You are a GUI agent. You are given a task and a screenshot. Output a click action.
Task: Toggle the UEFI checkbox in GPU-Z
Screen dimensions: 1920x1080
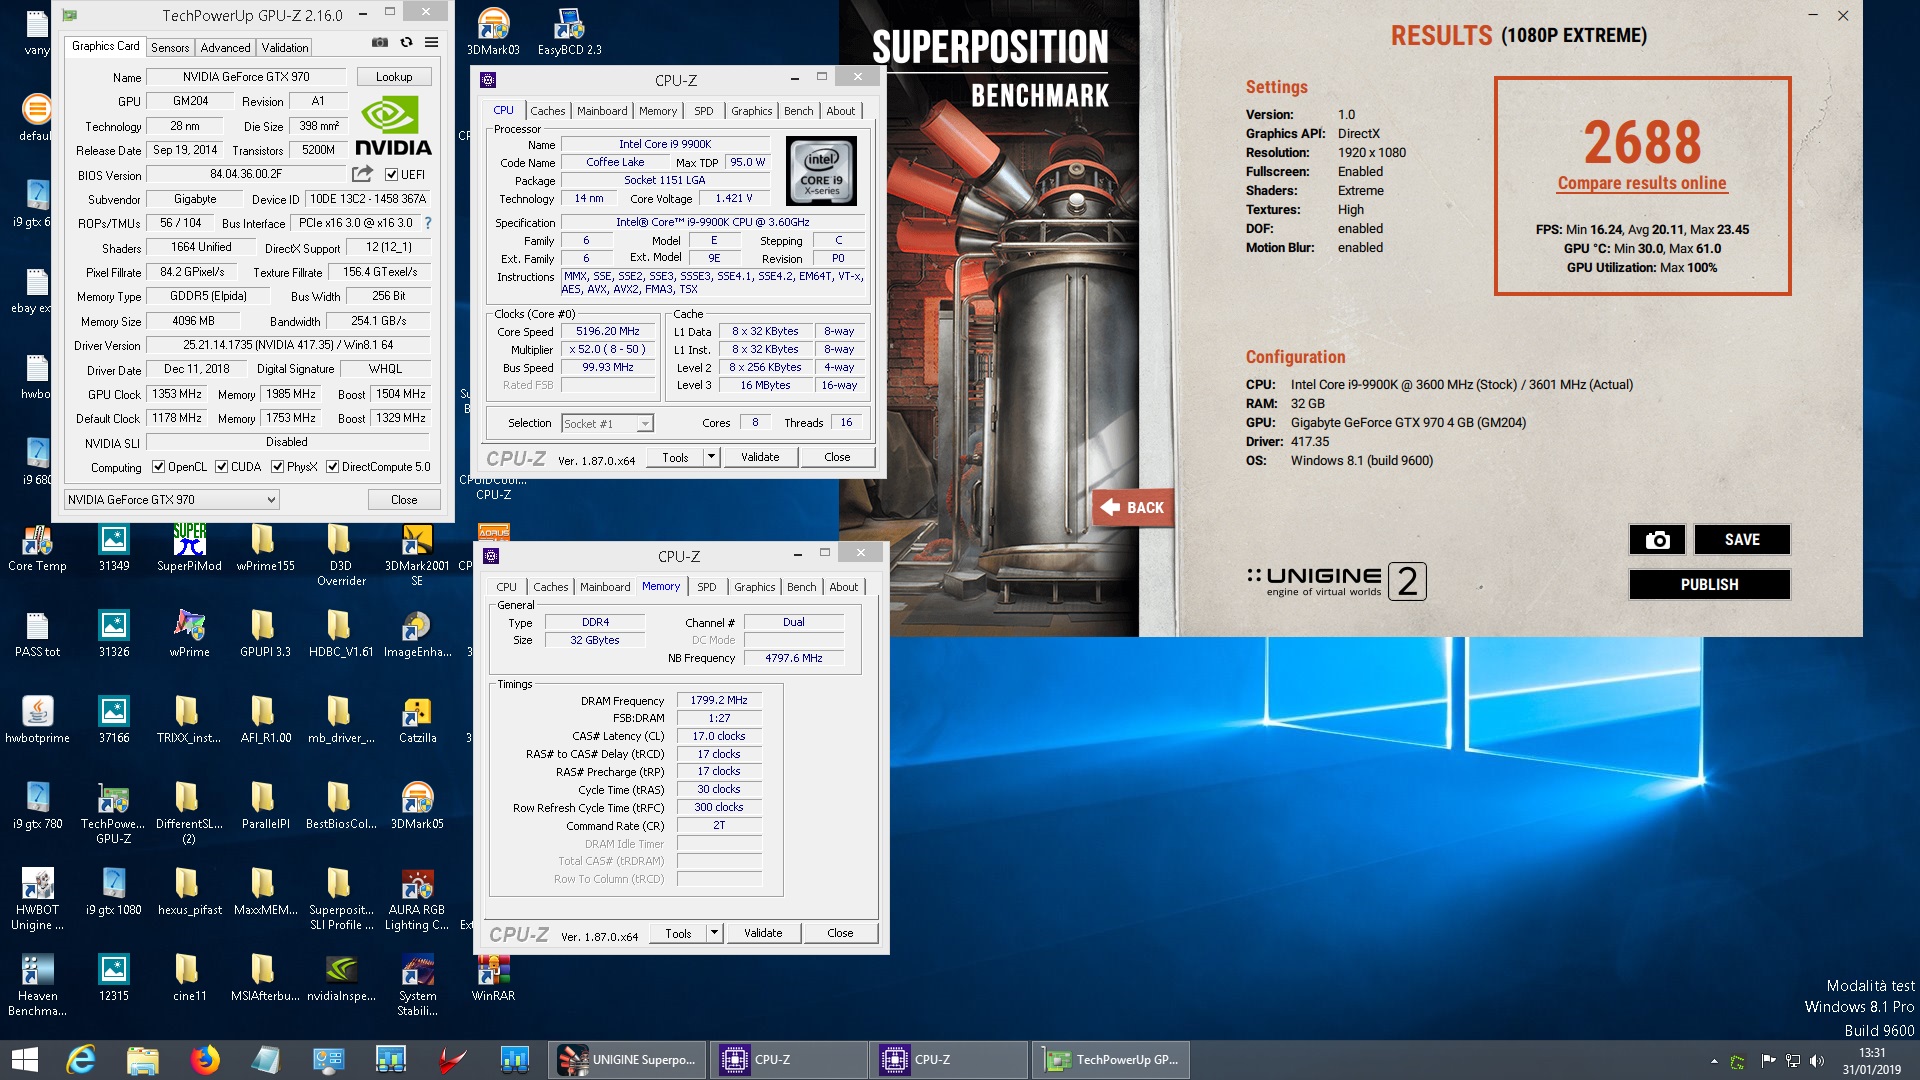click(x=392, y=174)
